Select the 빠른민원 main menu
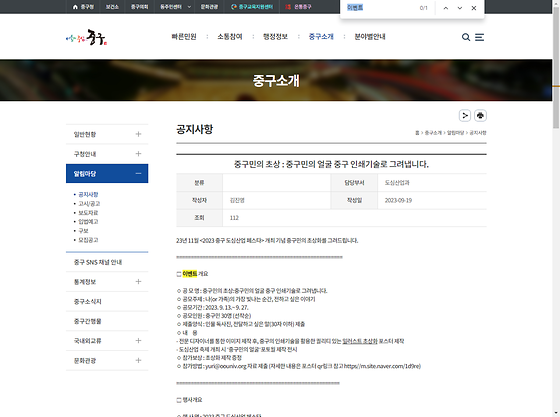 pos(184,36)
